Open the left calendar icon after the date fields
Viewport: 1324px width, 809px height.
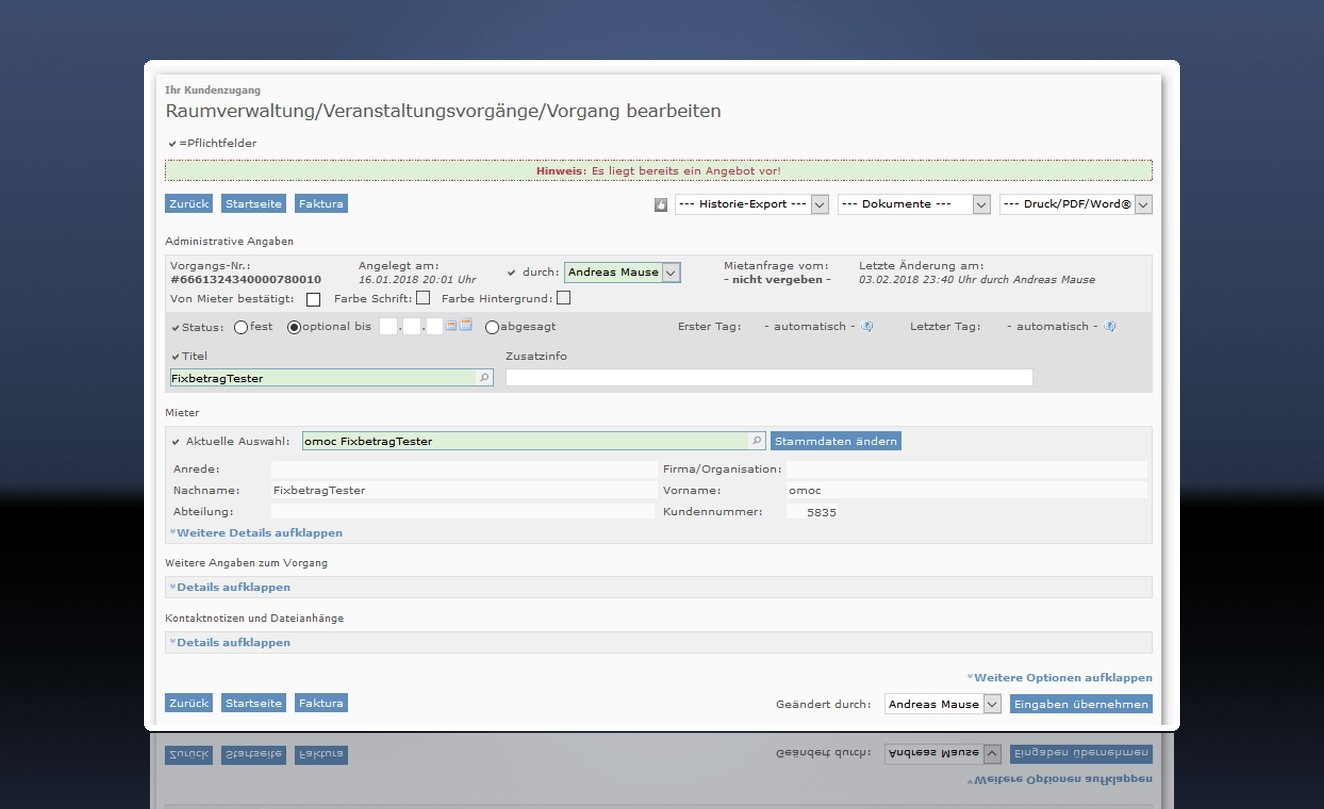pyautogui.click(x=451, y=326)
